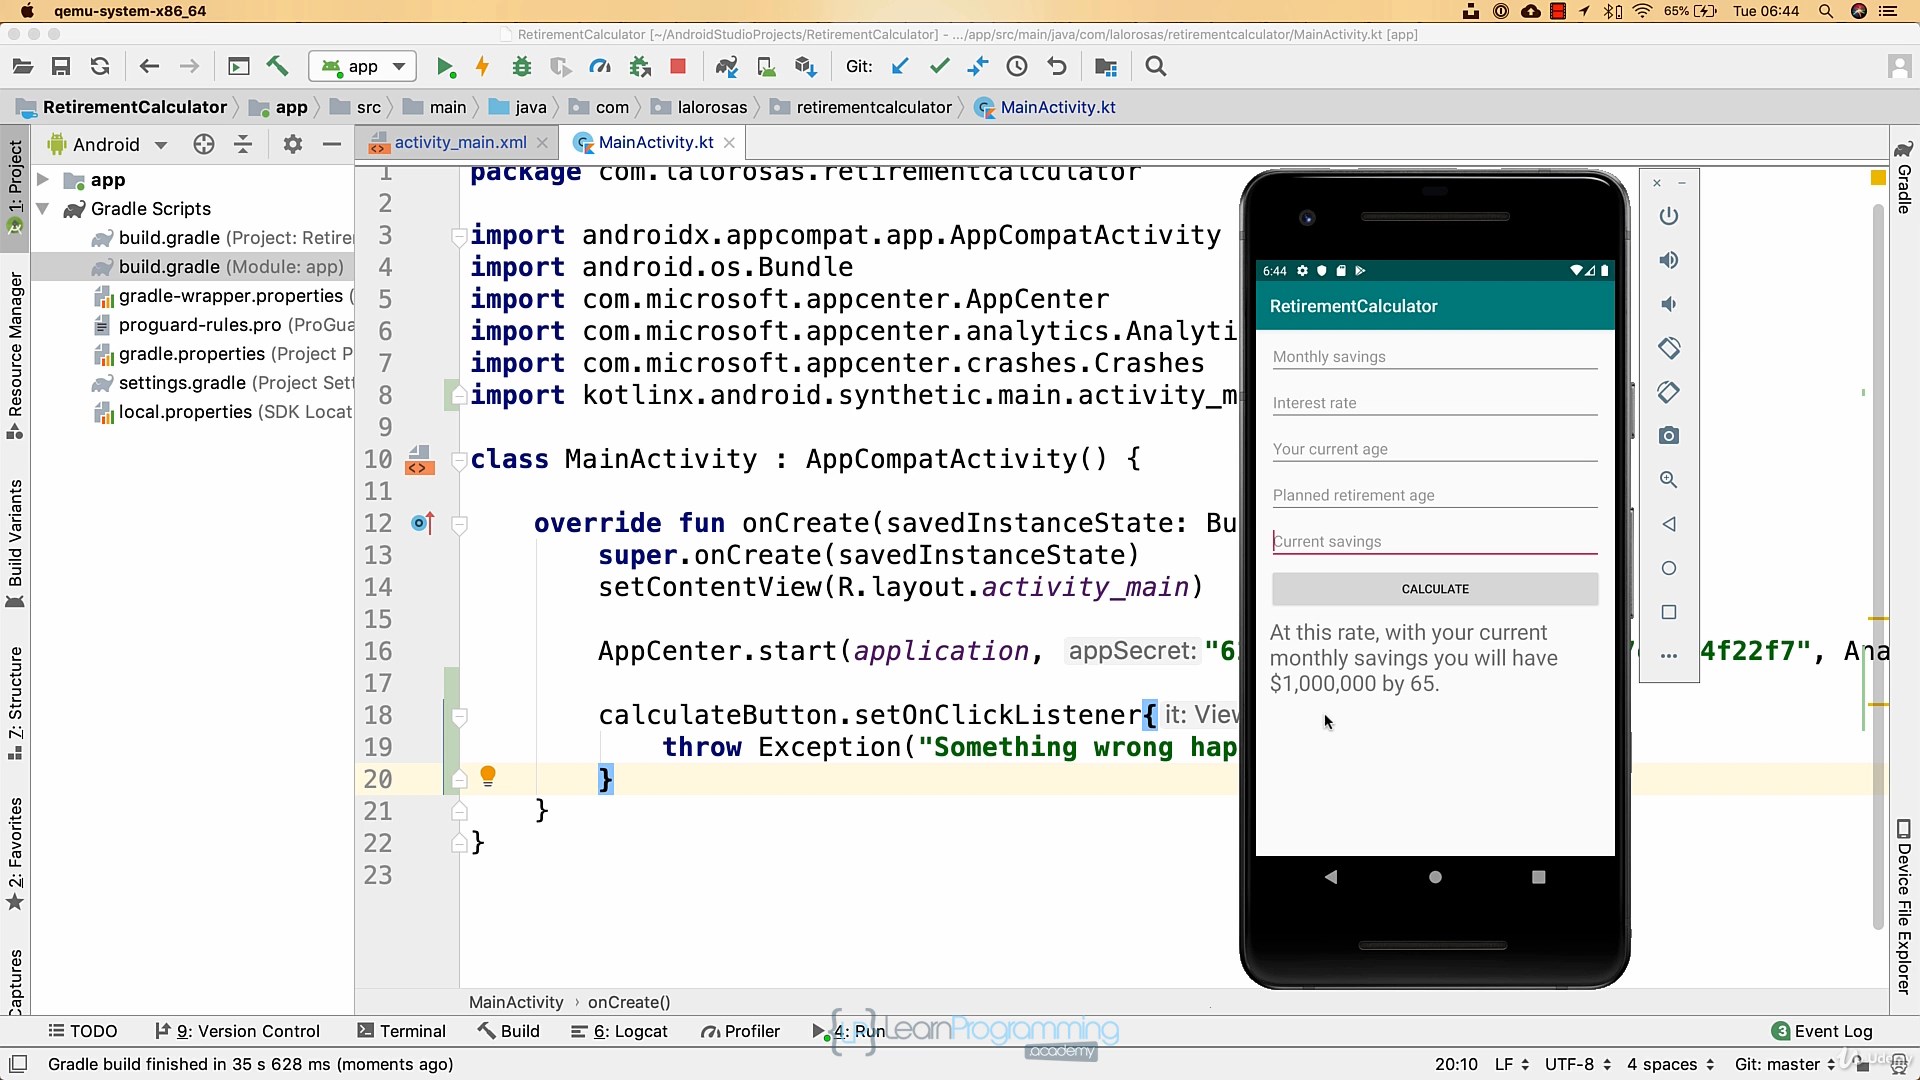1920x1080 pixels.
Task: Start debugging with the bug icon
Action: click(x=521, y=67)
